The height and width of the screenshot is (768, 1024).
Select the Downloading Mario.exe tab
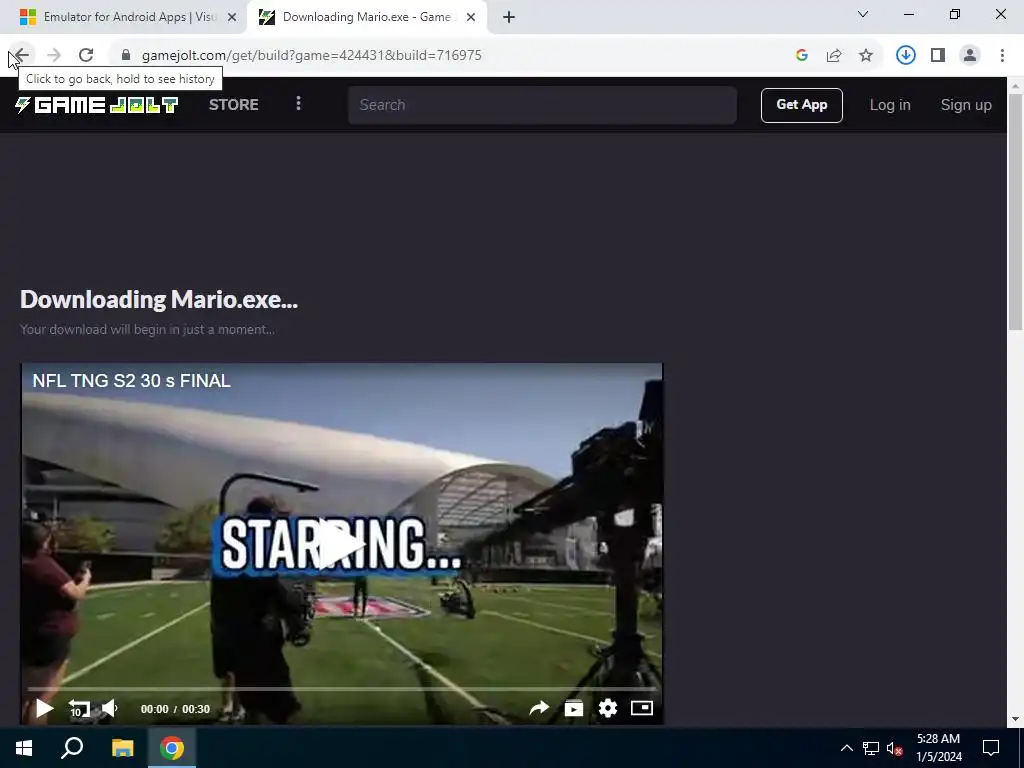[366, 18]
